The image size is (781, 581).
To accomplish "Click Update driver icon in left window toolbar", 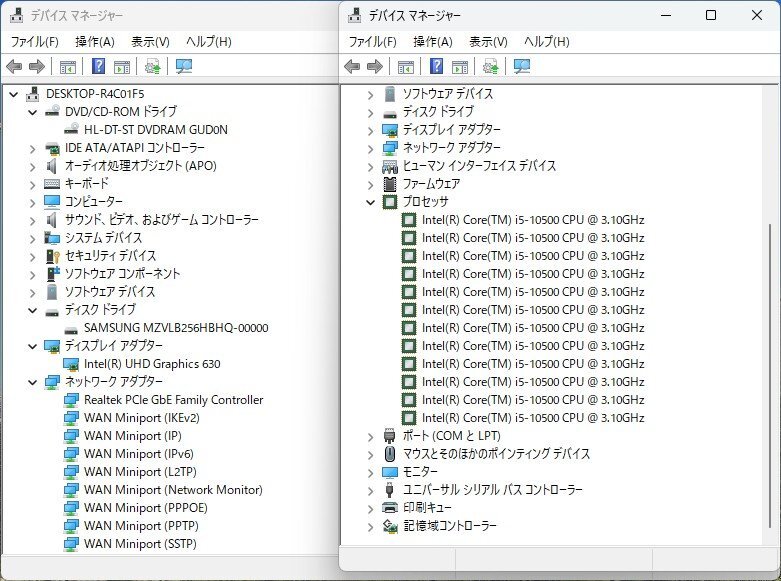I will click(152, 66).
